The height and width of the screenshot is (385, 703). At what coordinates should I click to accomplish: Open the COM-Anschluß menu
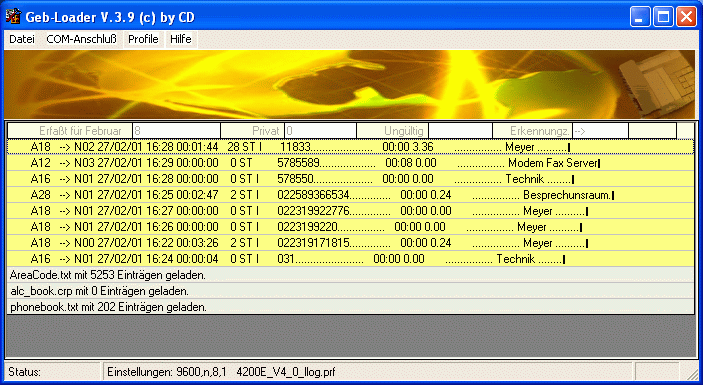pyautogui.click(x=82, y=39)
